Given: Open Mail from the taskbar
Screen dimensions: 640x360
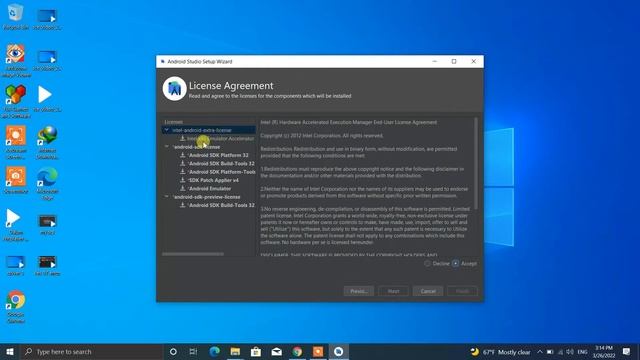Looking at the screenshot, I should point(277,351).
